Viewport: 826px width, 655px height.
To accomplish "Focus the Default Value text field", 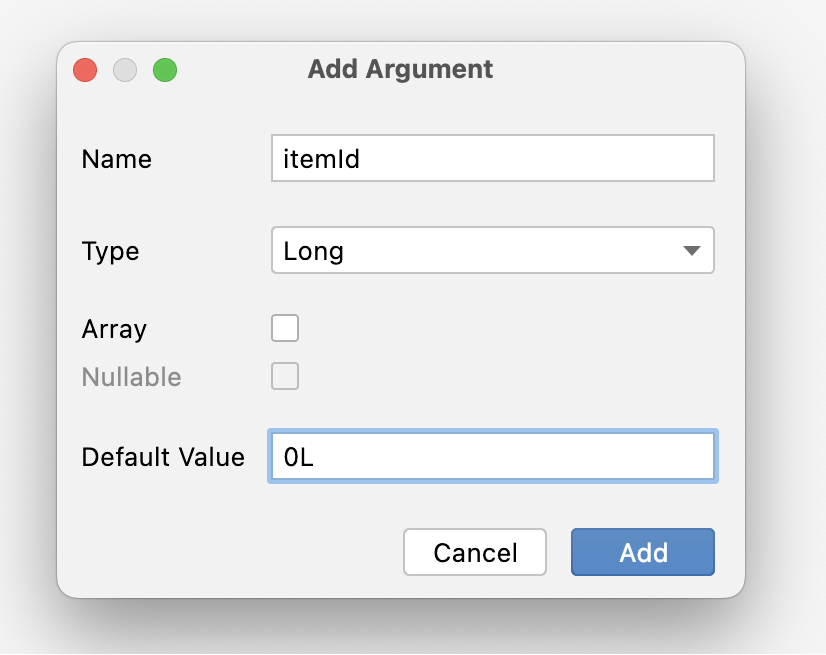I will [x=520, y=457].
